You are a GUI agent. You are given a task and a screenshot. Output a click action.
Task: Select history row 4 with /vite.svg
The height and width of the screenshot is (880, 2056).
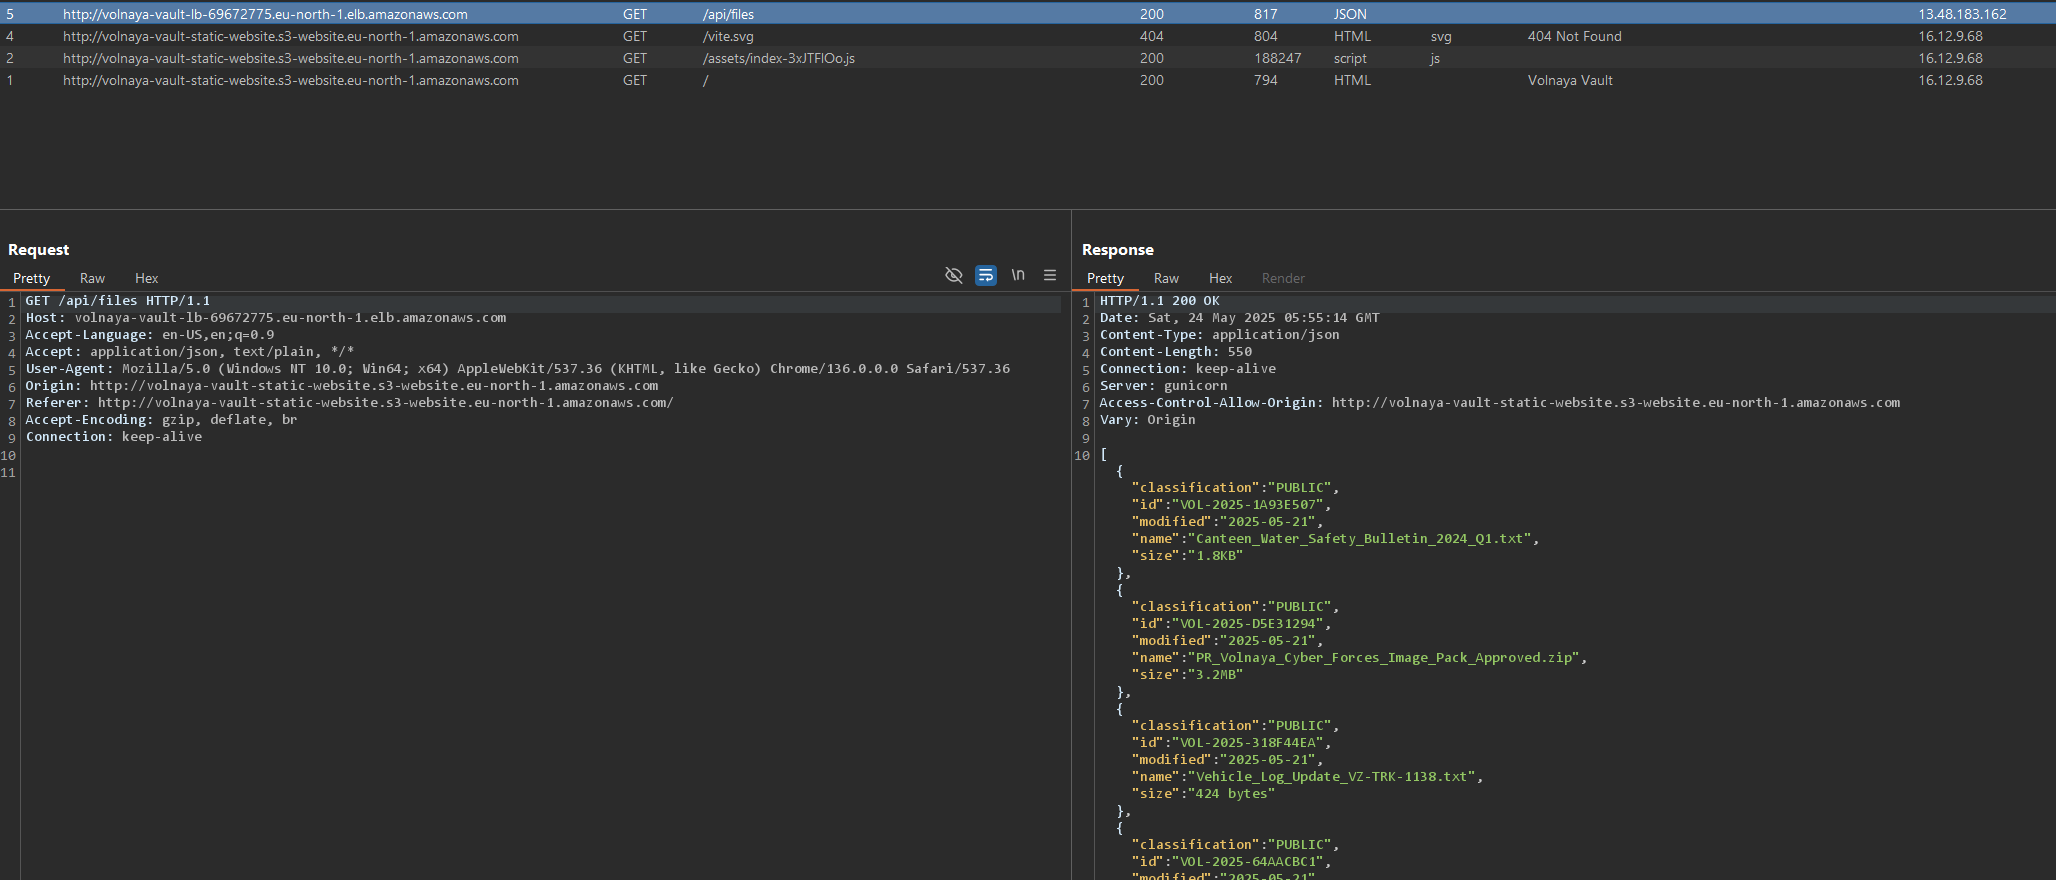click(x=1028, y=36)
